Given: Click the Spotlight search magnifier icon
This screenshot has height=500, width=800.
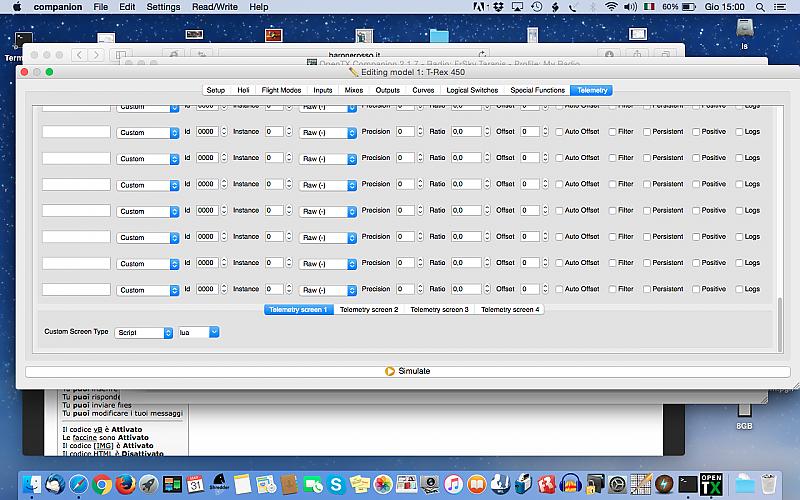Looking at the screenshot, I should pos(762,7).
